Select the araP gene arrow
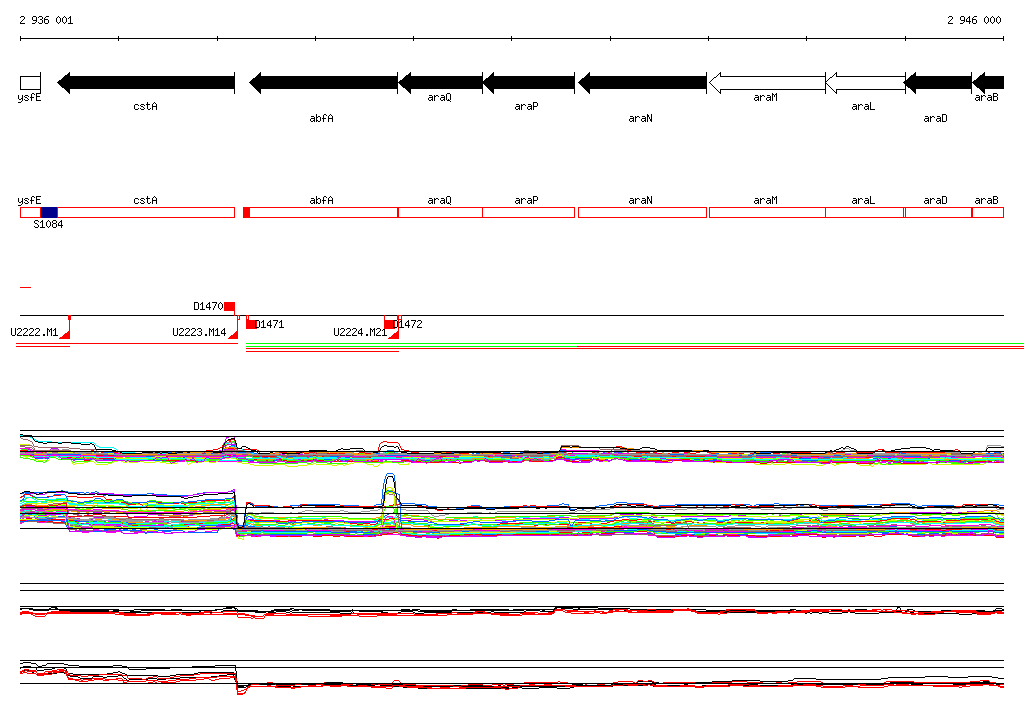This screenshot has width=1024, height=714. (529, 83)
